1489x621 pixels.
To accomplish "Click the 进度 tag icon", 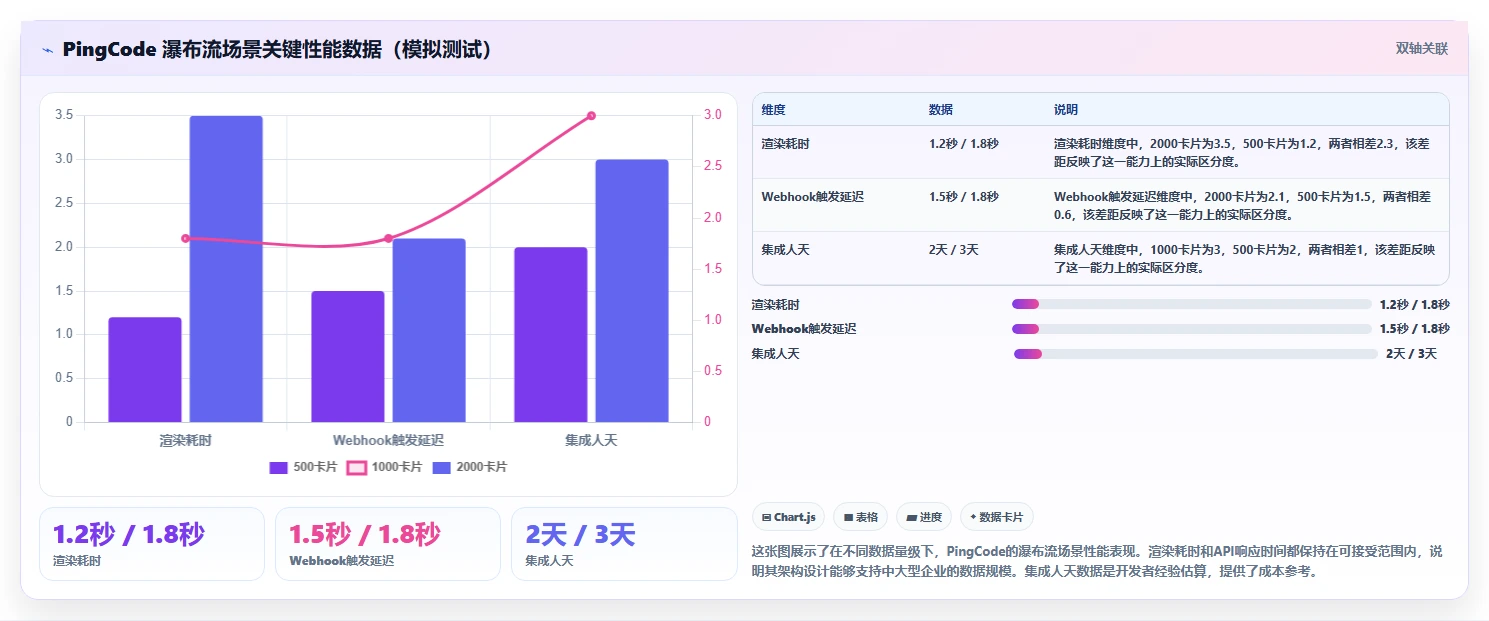I will tap(911, 518).
